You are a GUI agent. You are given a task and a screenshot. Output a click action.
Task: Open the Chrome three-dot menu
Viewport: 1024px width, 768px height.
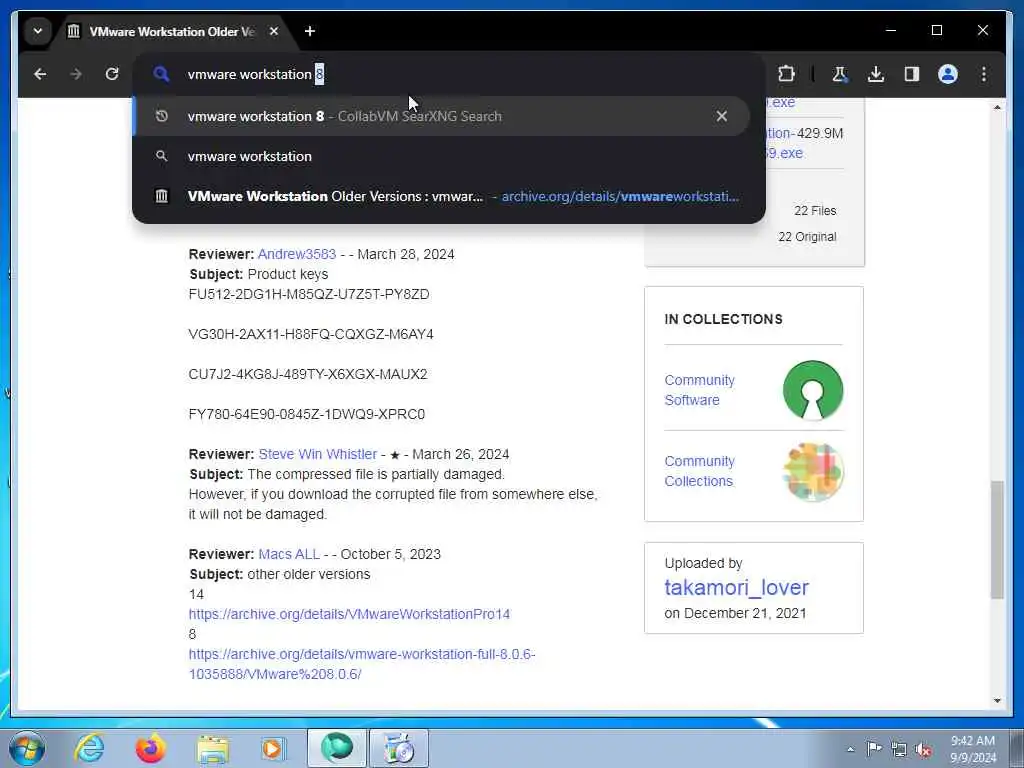[x=984, y=74]
